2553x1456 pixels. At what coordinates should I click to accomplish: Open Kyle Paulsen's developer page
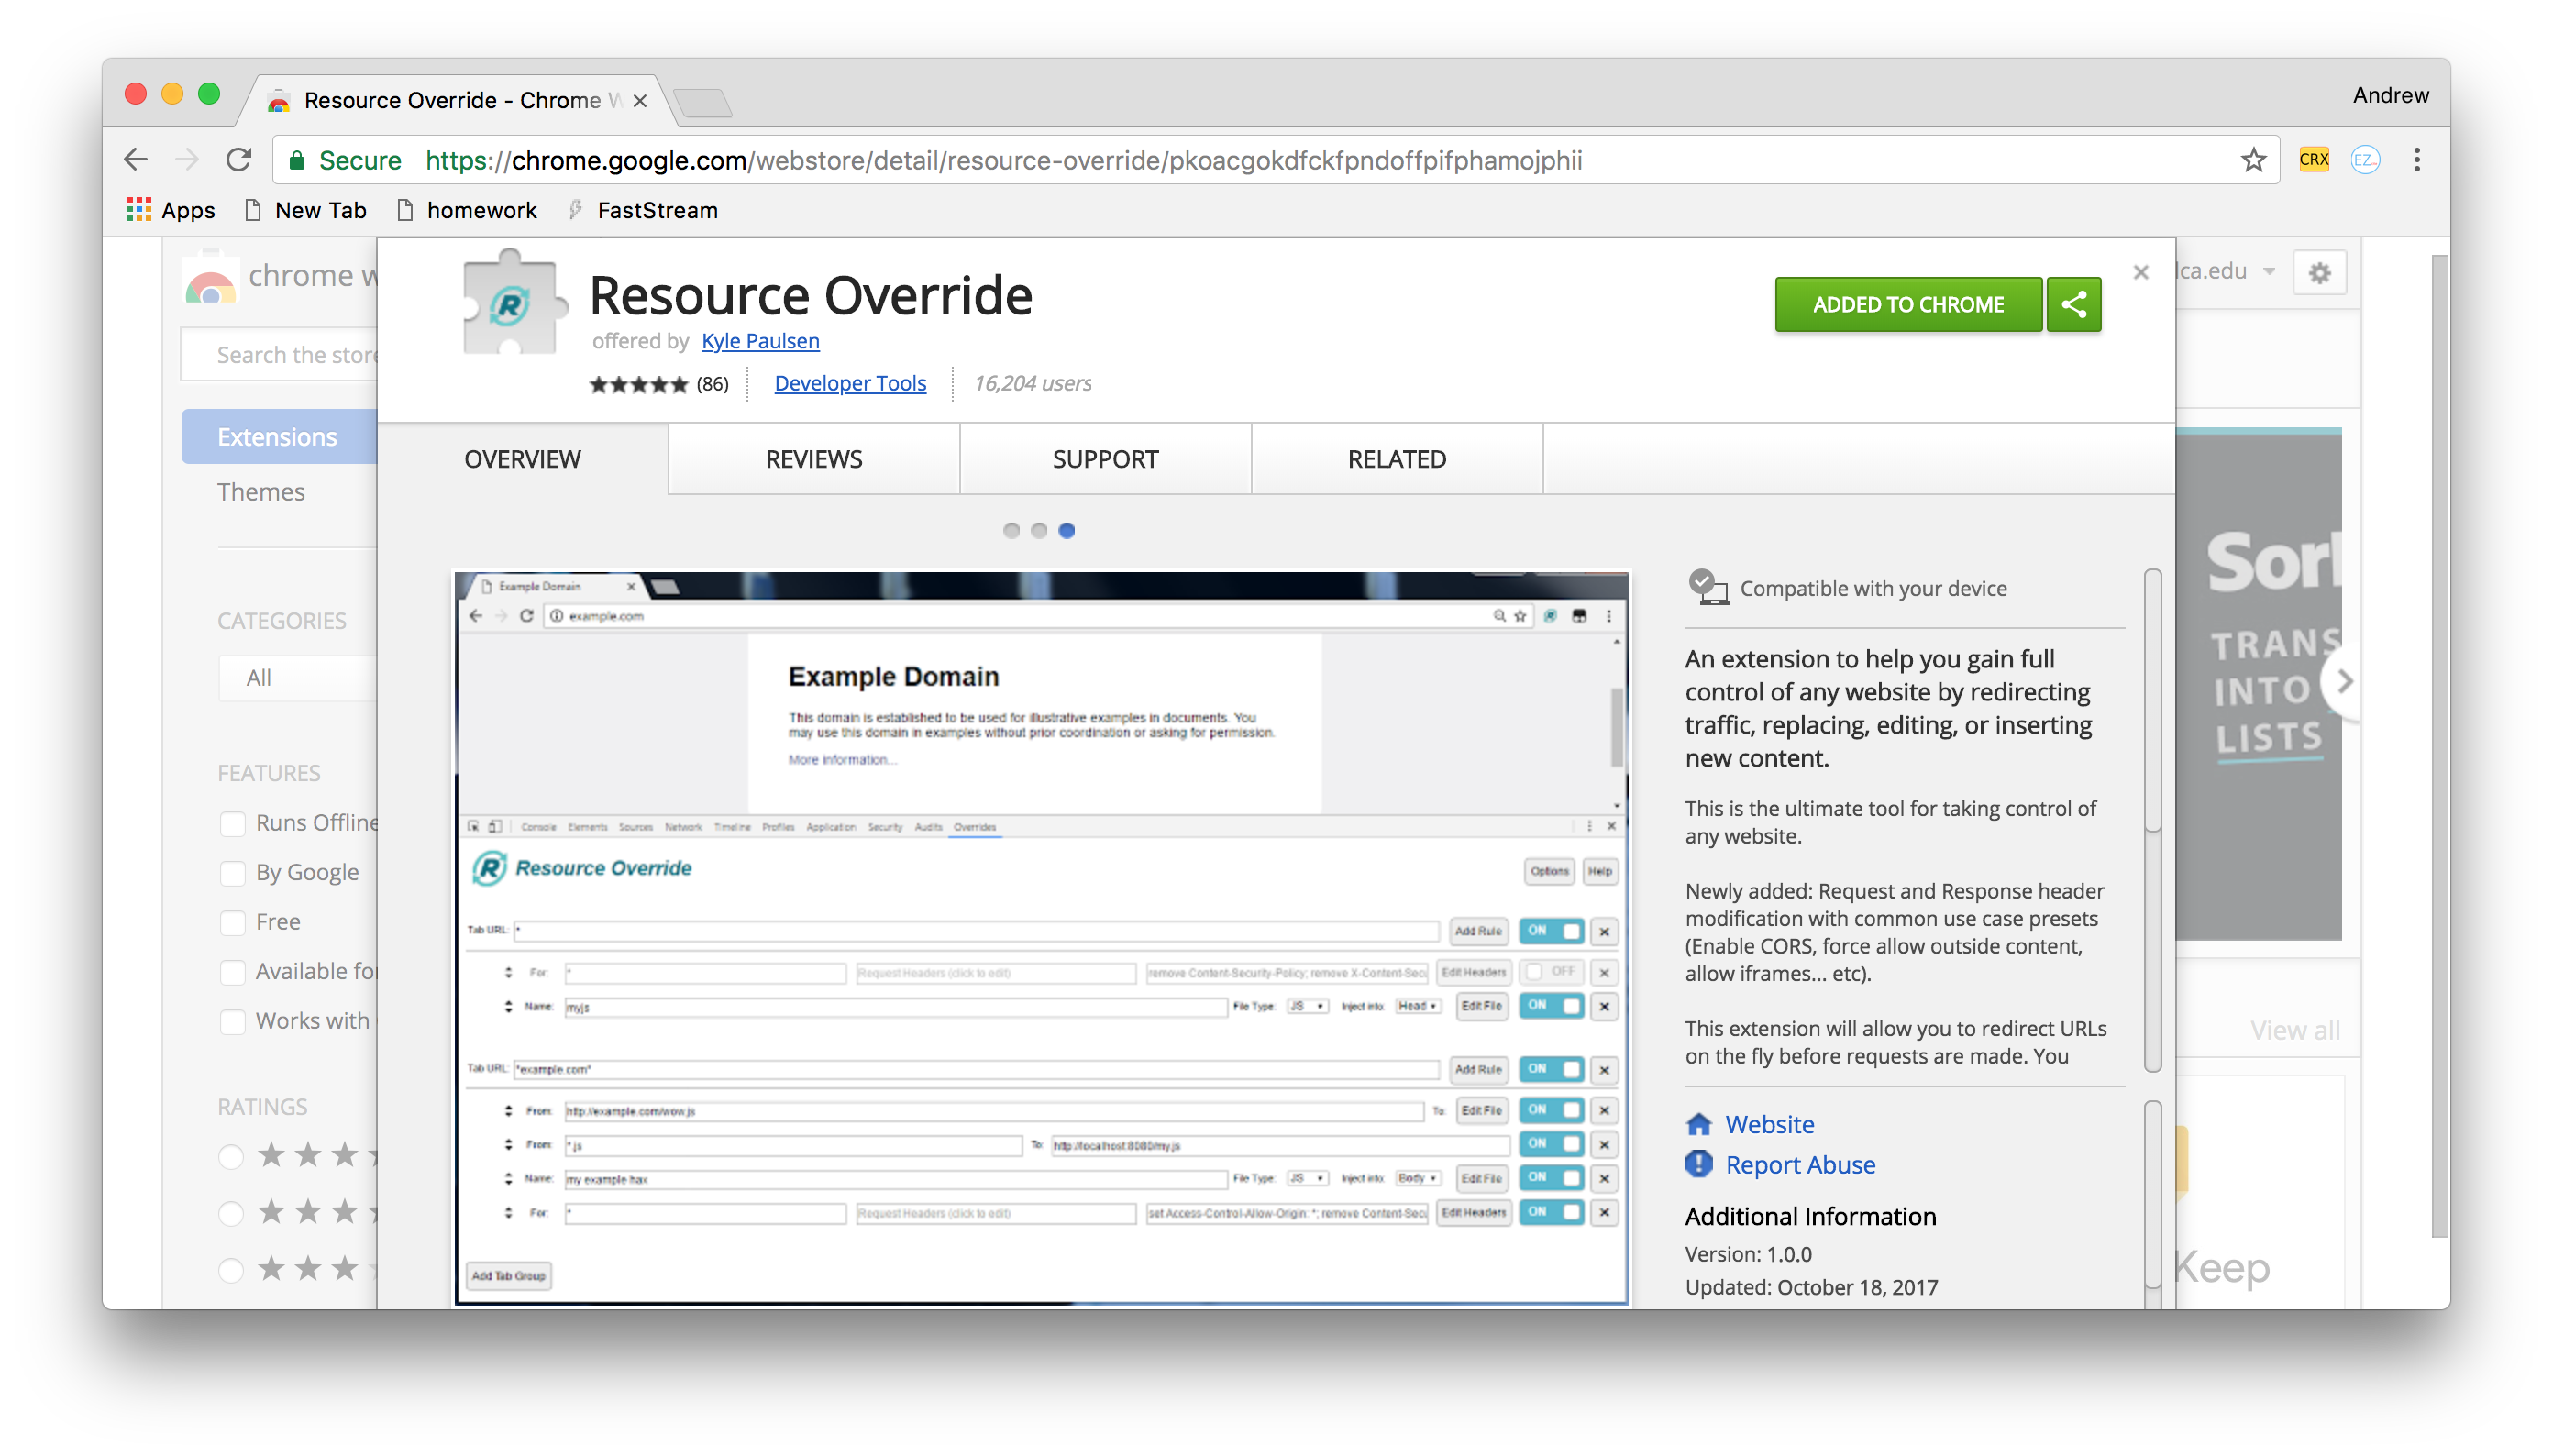point(760,341)
